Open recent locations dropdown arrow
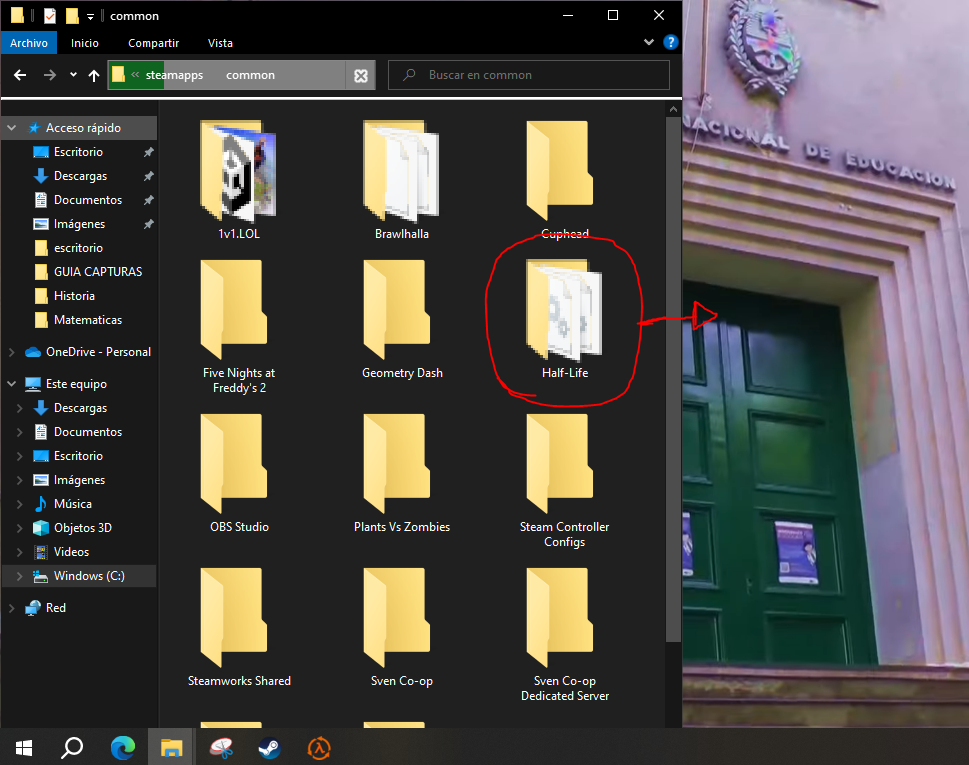This screenshot has height=765, width=969. pyautogui.click(x=73, y=75)
